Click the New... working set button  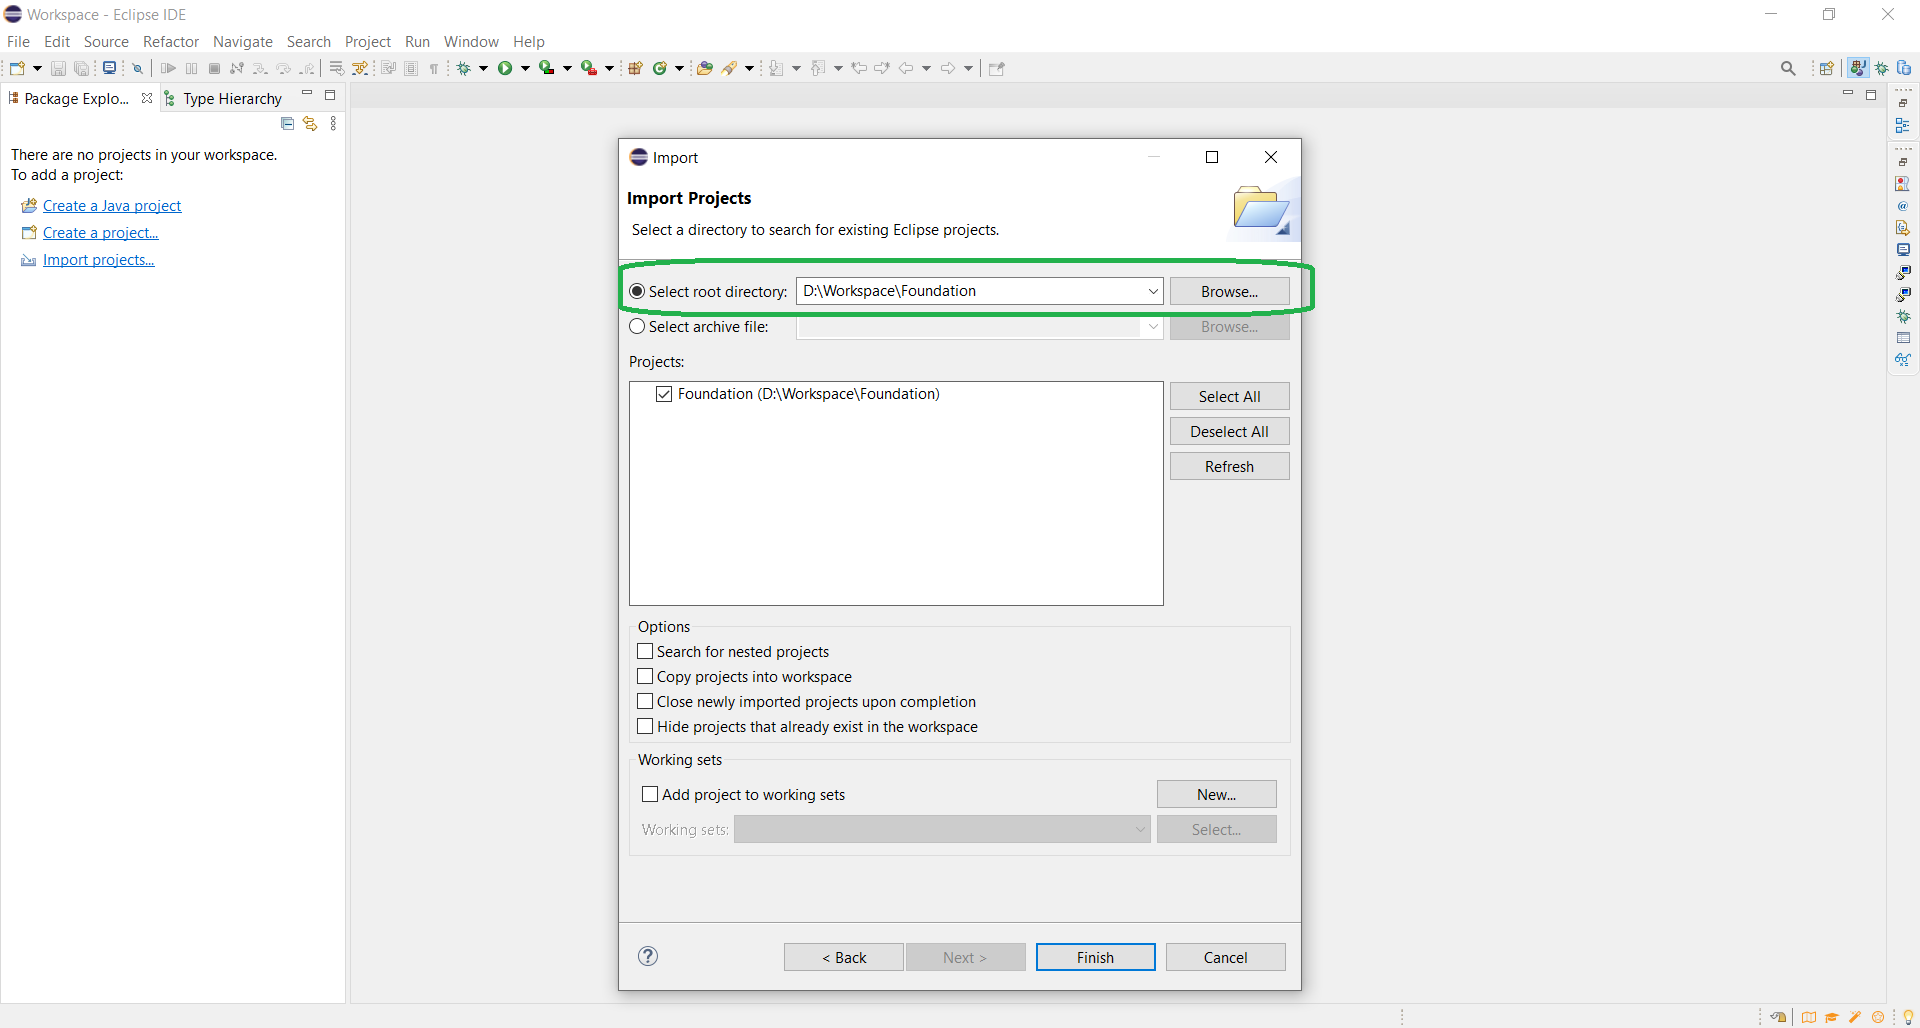1216,794
